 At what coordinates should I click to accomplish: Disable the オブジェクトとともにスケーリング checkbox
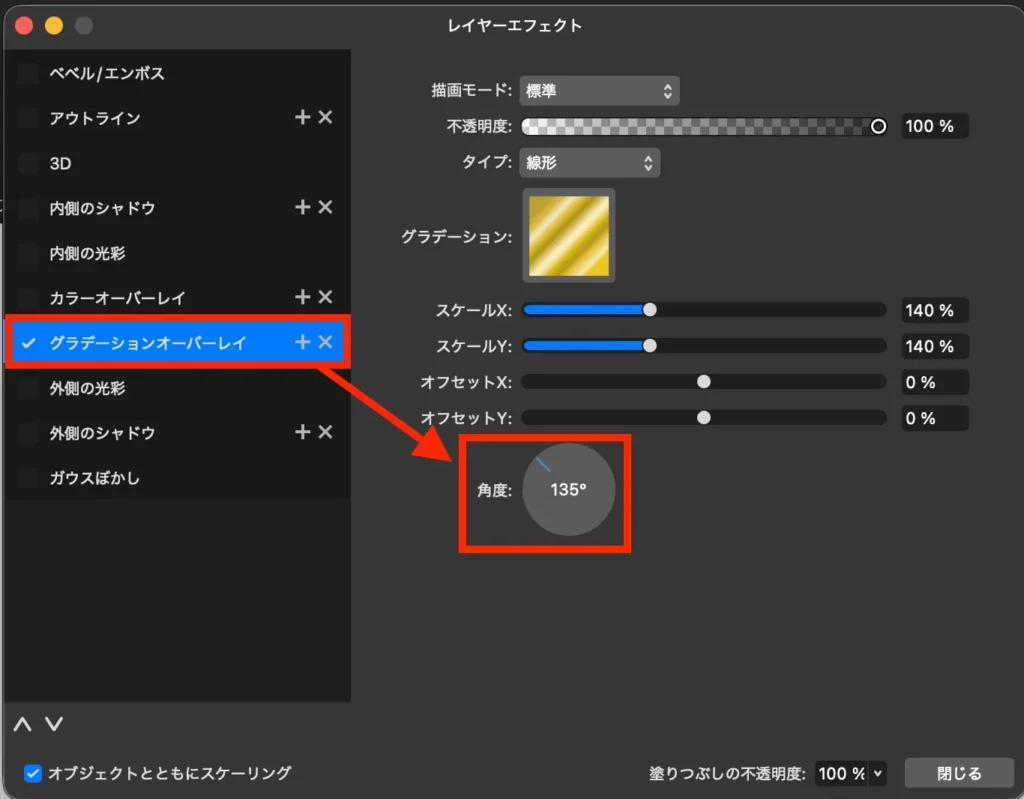tap(33, 772)
